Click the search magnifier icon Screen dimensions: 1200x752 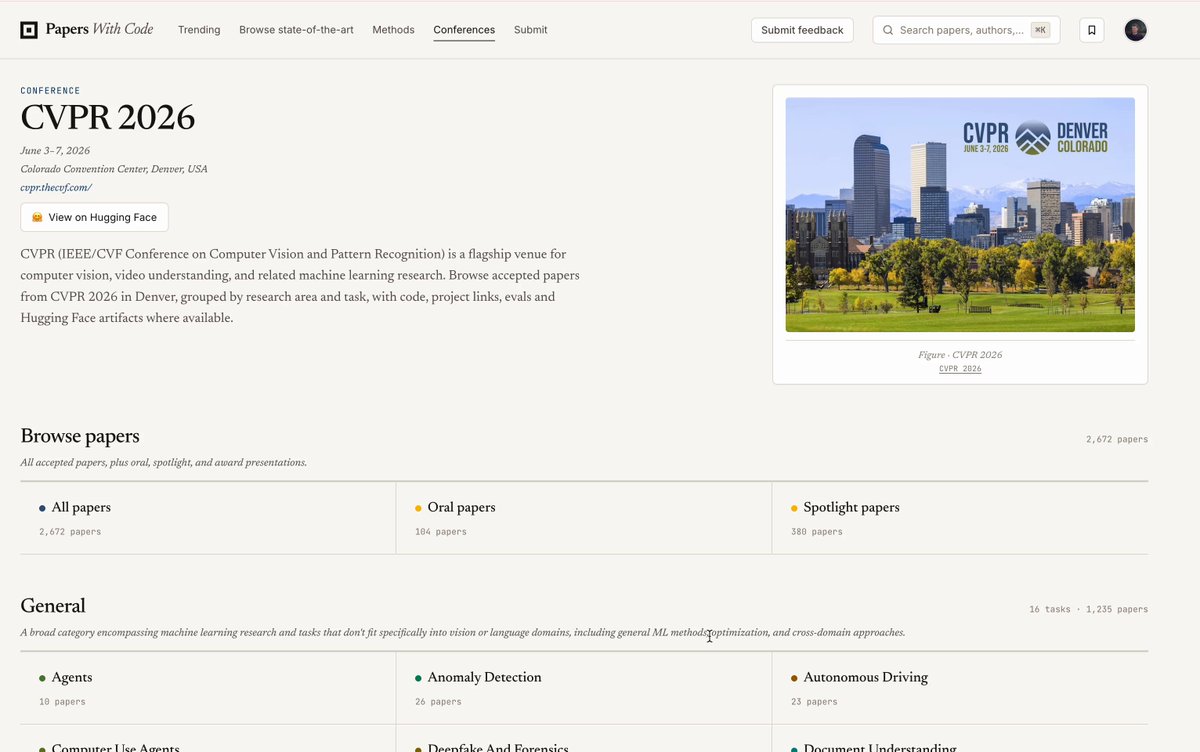(x=888, y=30)
